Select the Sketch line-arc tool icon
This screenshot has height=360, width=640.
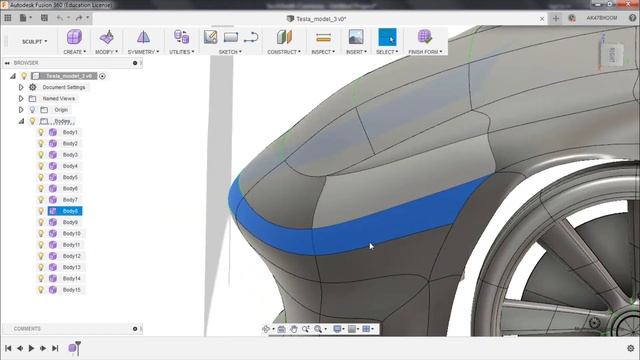click(251, 37)
